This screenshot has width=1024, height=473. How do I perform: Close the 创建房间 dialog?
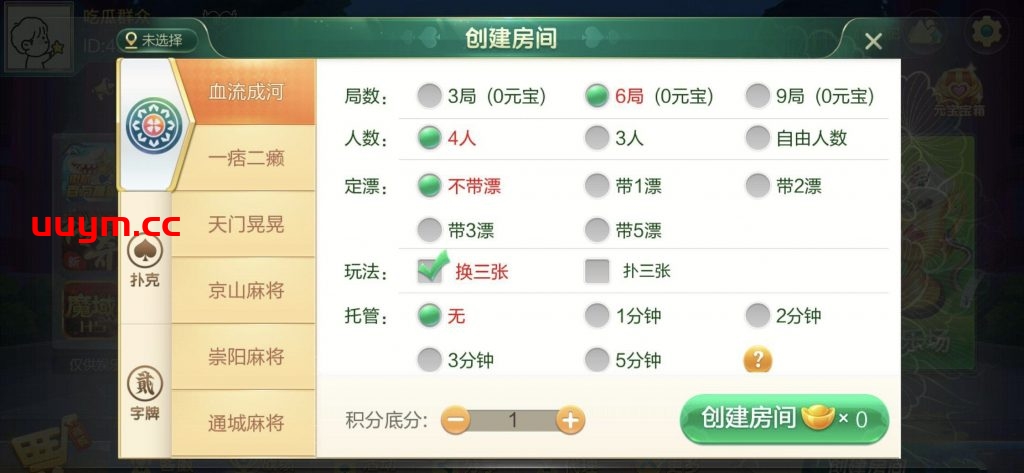(873, 41)
